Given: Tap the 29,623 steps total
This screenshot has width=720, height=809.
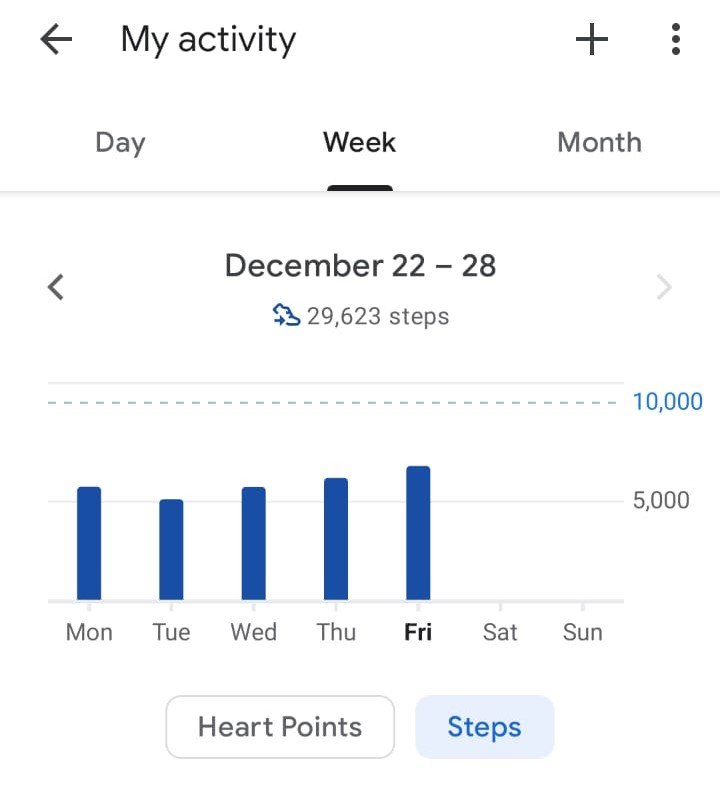Looking at the screenshot, I should 378,317.
